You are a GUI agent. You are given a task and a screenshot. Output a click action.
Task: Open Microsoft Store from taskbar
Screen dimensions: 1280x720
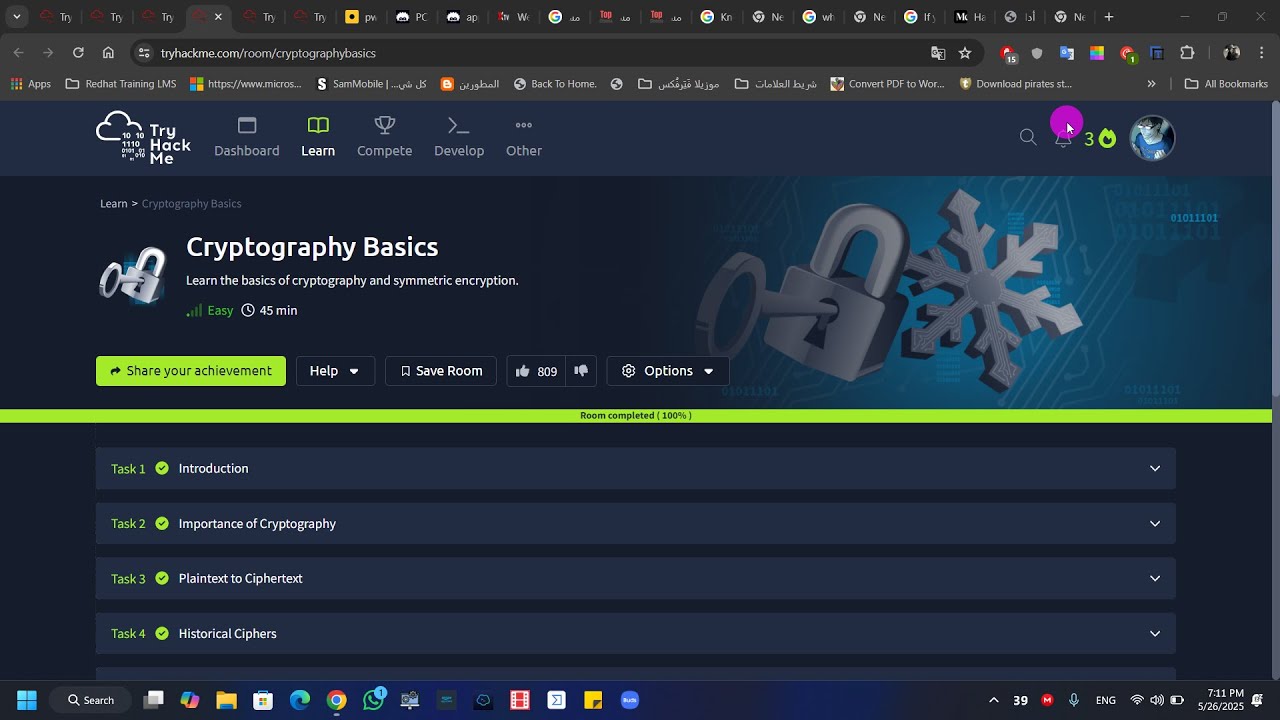[263, 700]
